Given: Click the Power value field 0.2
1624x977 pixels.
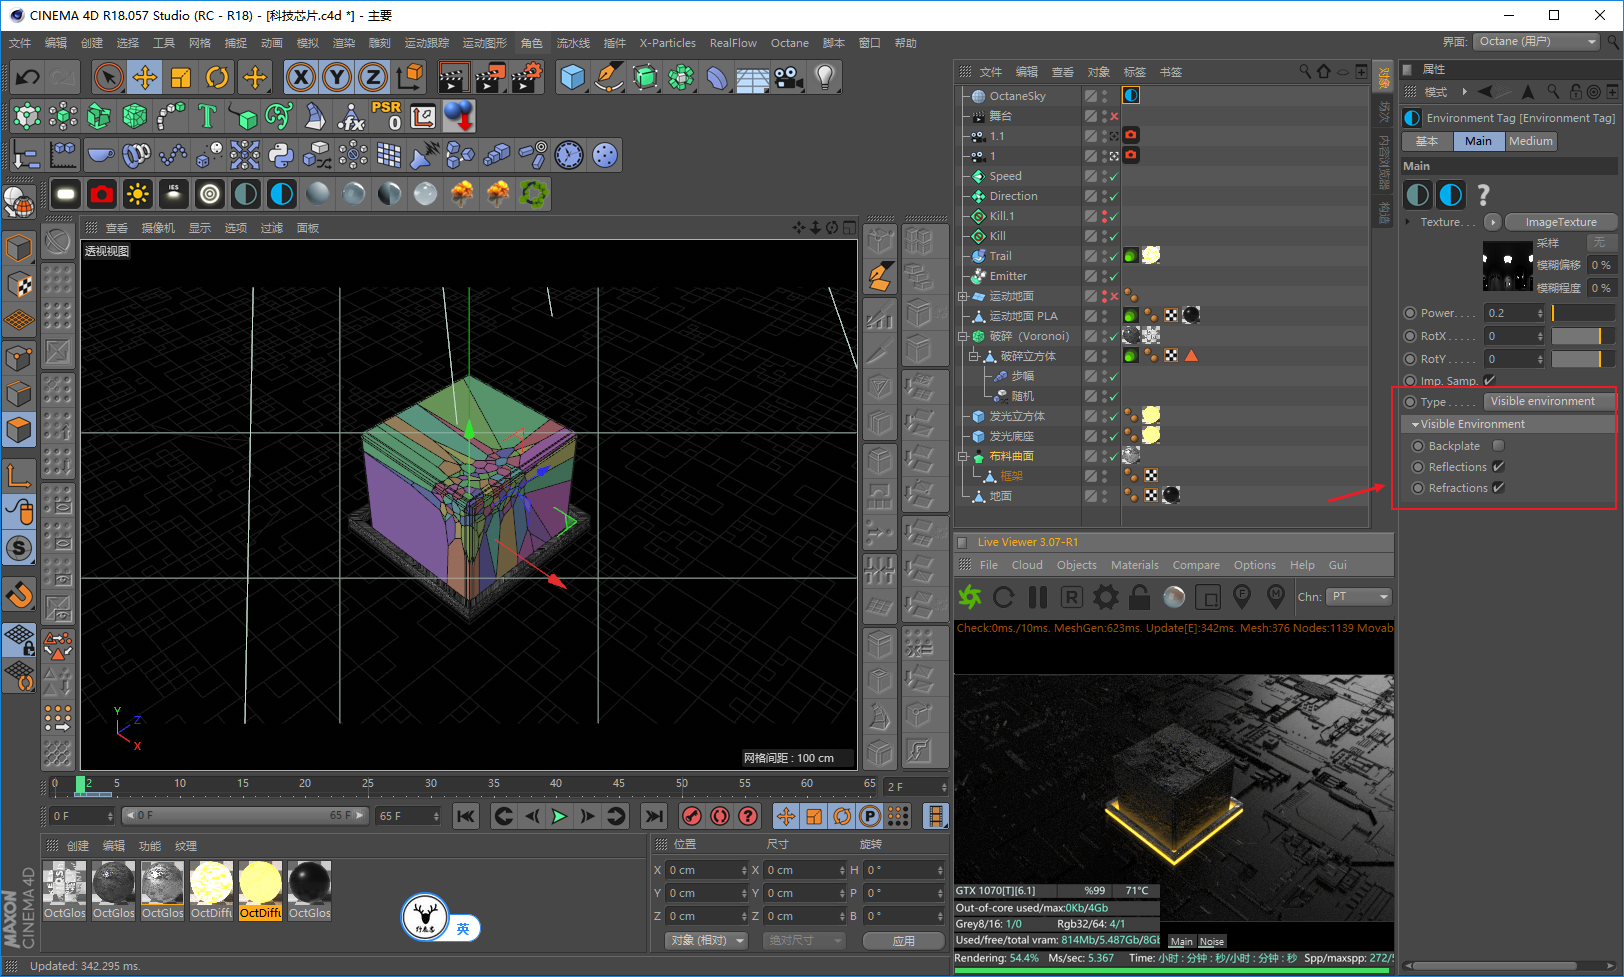Looking at the screenshot, I should coord(1515,313).
